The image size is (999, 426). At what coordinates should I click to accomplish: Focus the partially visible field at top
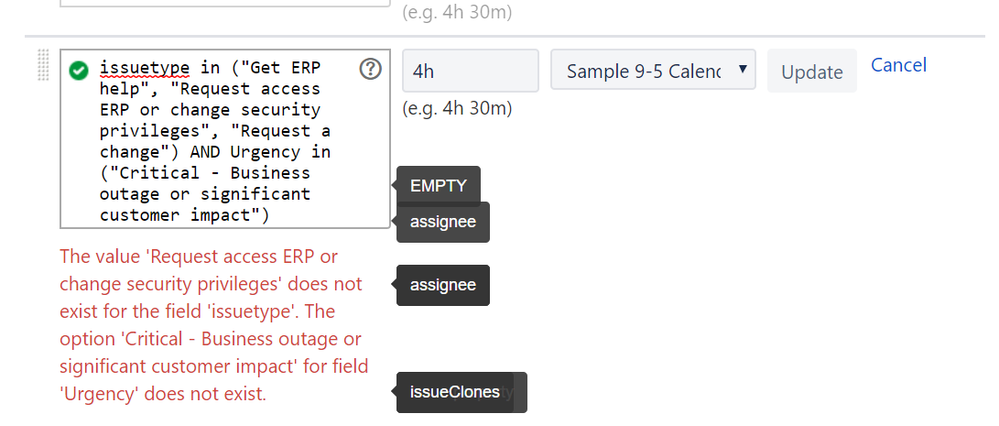pos(225,3)
